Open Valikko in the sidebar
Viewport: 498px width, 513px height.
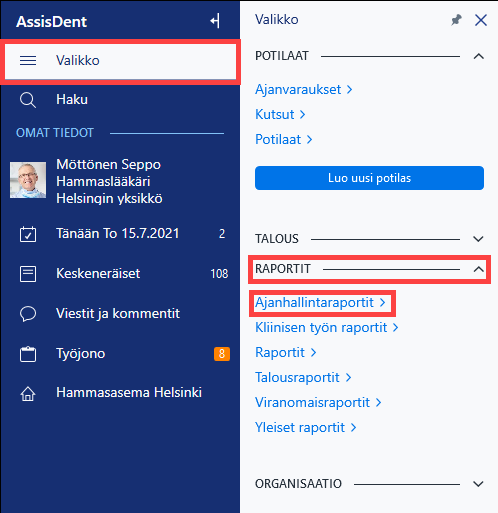pos(120,61)
